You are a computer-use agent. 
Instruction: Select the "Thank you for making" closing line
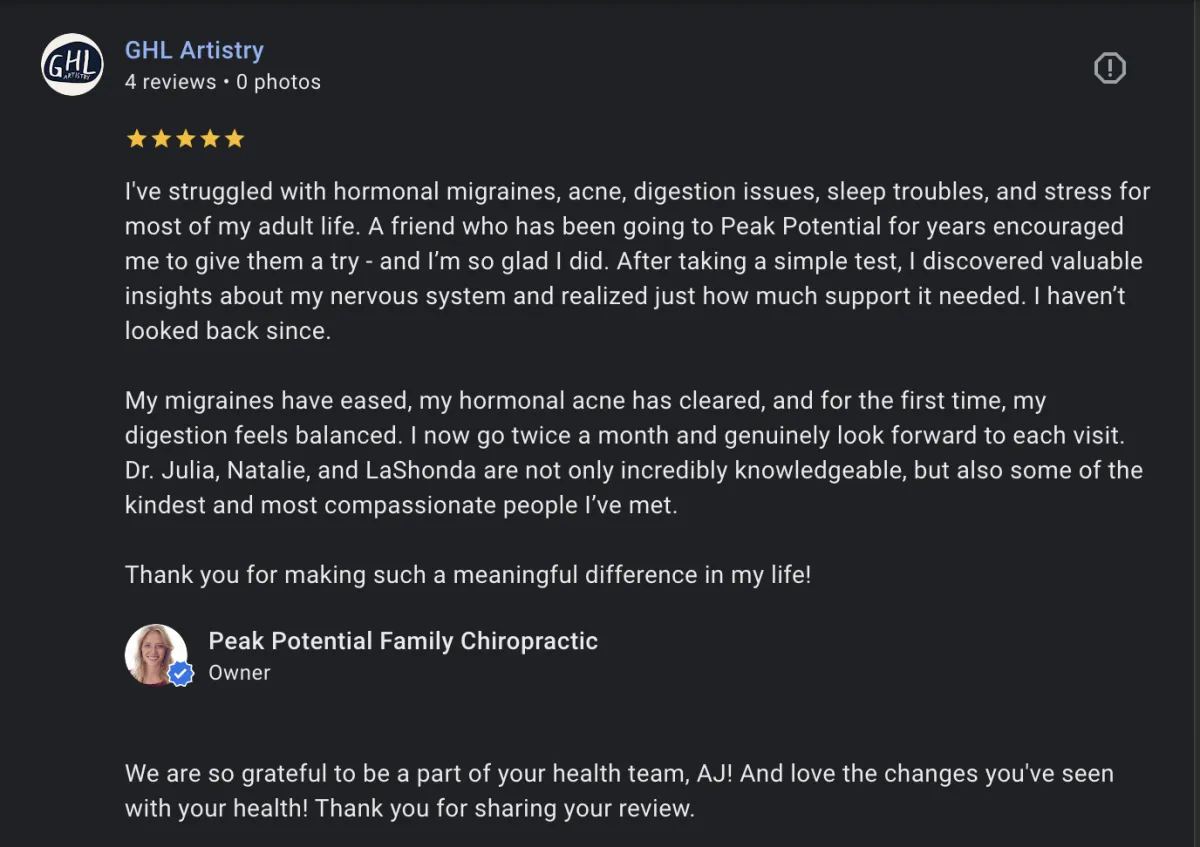tap(468, 575)
